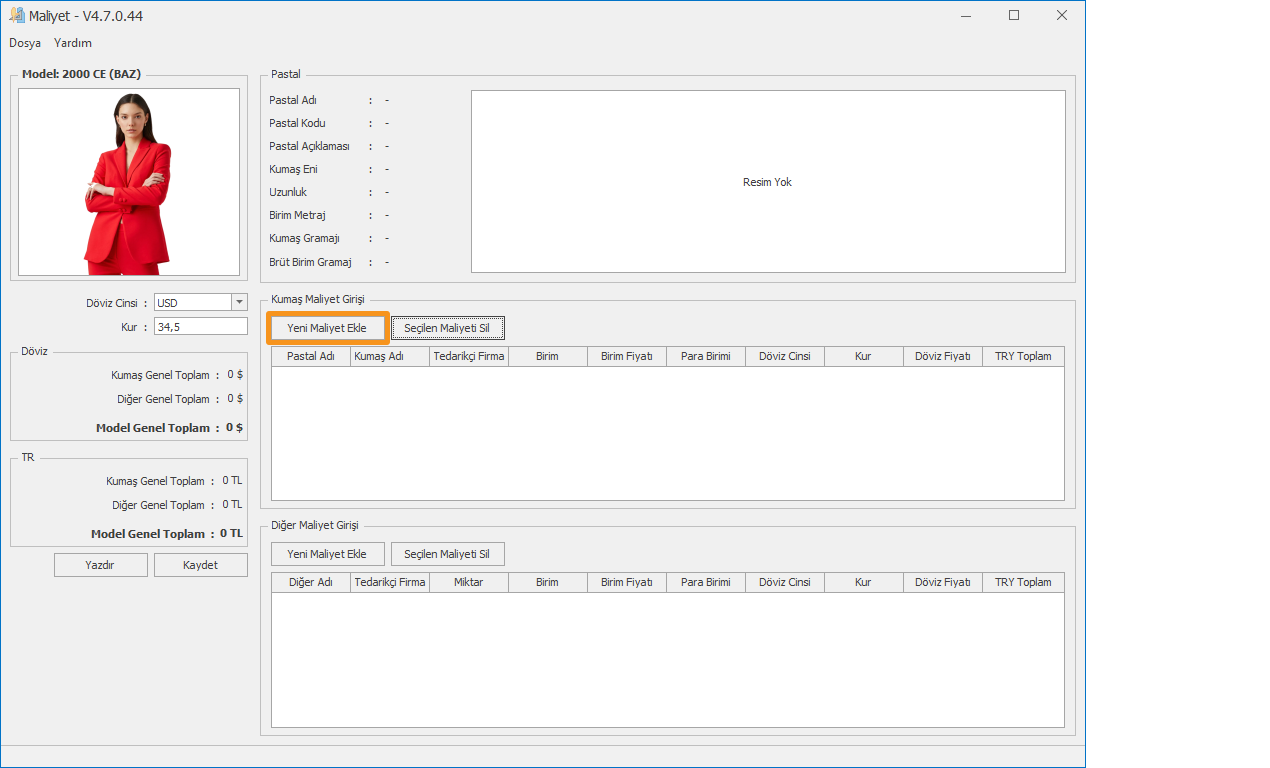Expand the Döviz Cinsi currency dropdown
This screenshot has width=1270, height=768.
click(239, 303)
